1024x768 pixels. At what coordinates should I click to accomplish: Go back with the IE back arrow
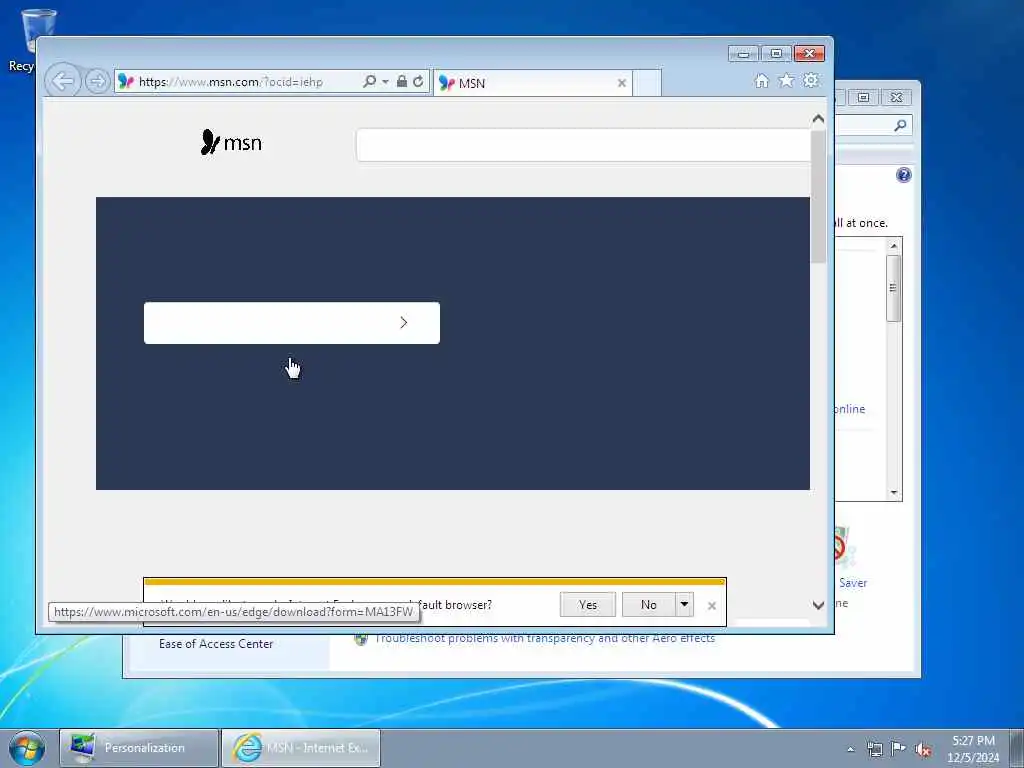(63, 82)
